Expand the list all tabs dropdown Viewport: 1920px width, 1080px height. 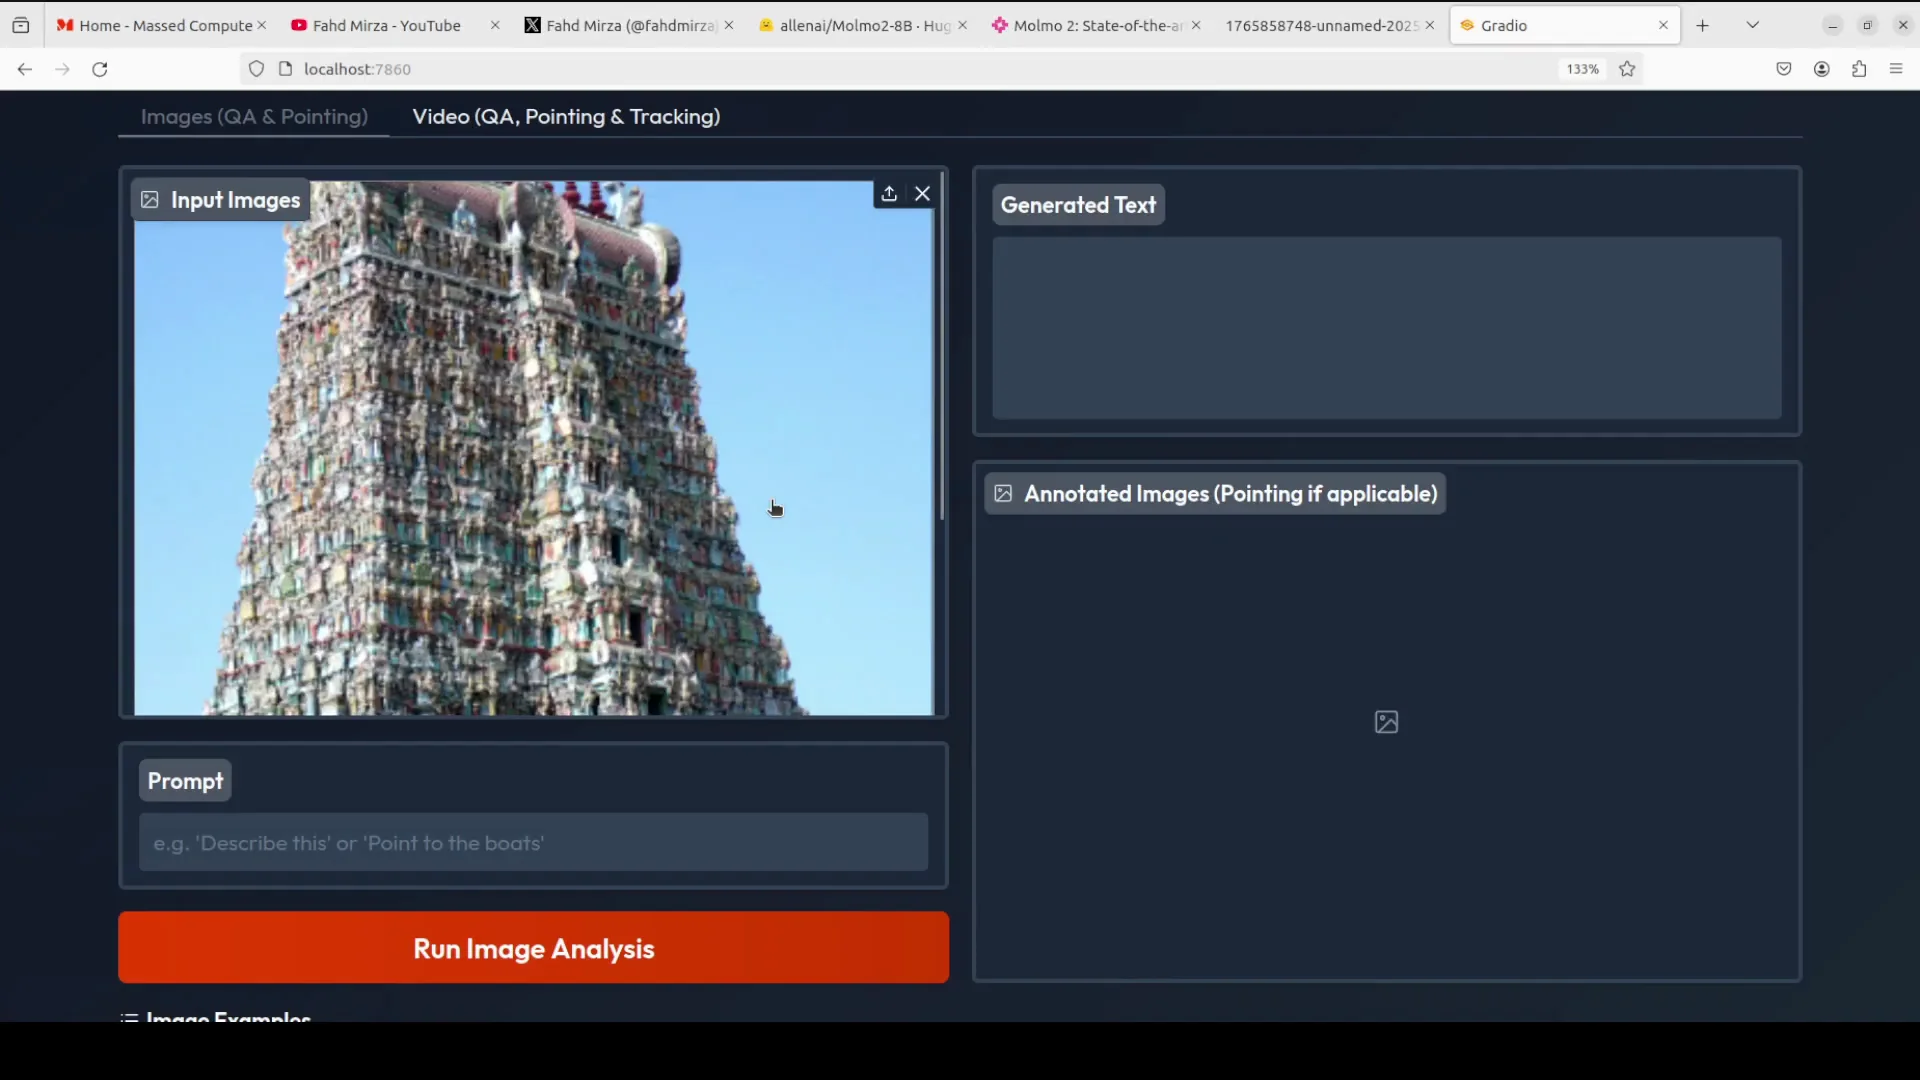(x=1752, y=25)
